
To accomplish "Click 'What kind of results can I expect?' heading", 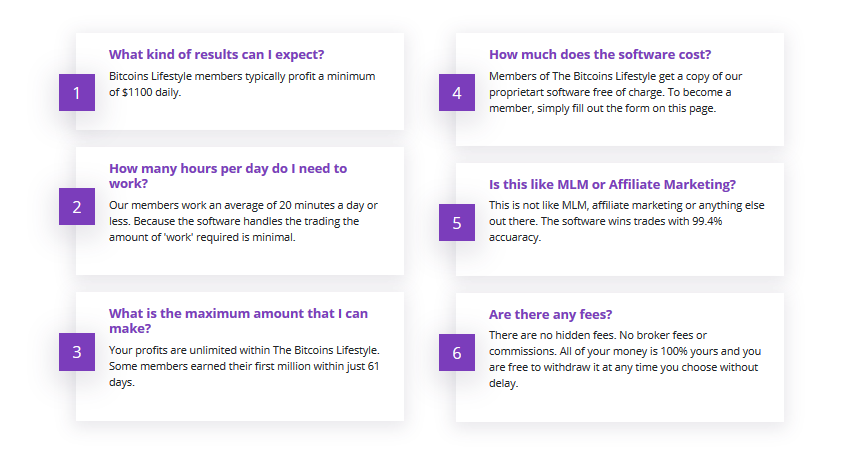I will 216,55.
